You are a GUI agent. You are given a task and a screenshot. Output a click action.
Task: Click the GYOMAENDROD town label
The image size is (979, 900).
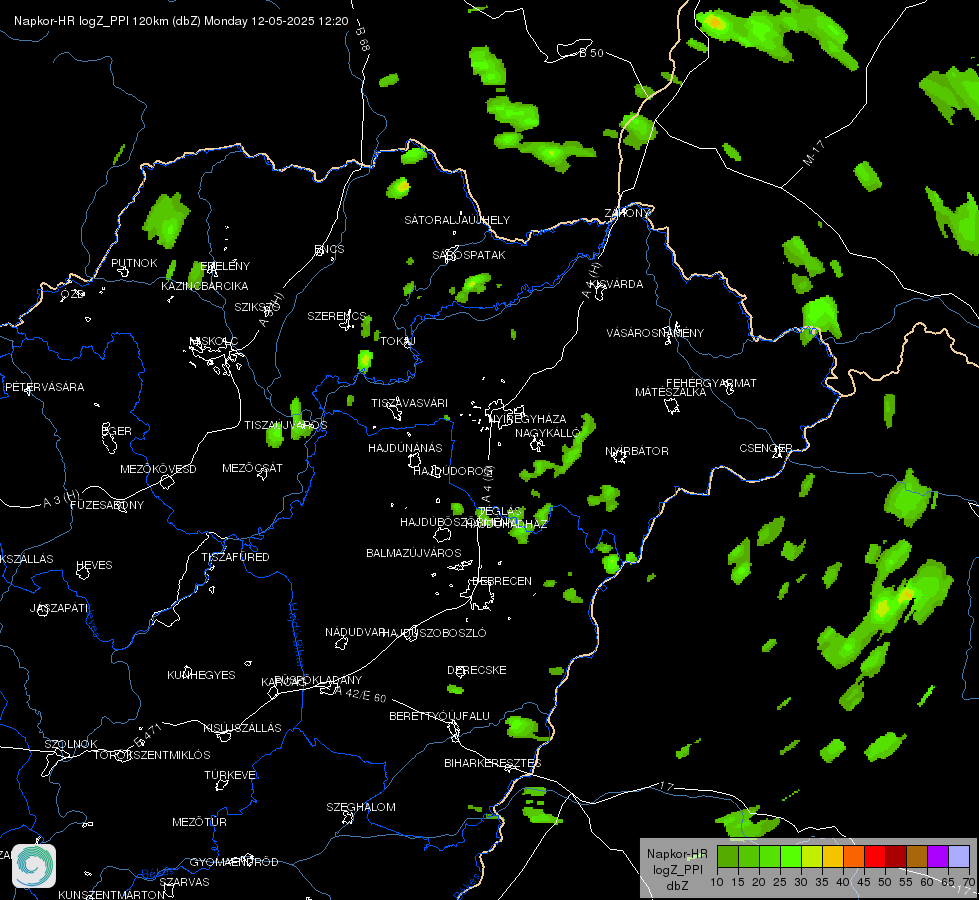[x=234, y=862]
